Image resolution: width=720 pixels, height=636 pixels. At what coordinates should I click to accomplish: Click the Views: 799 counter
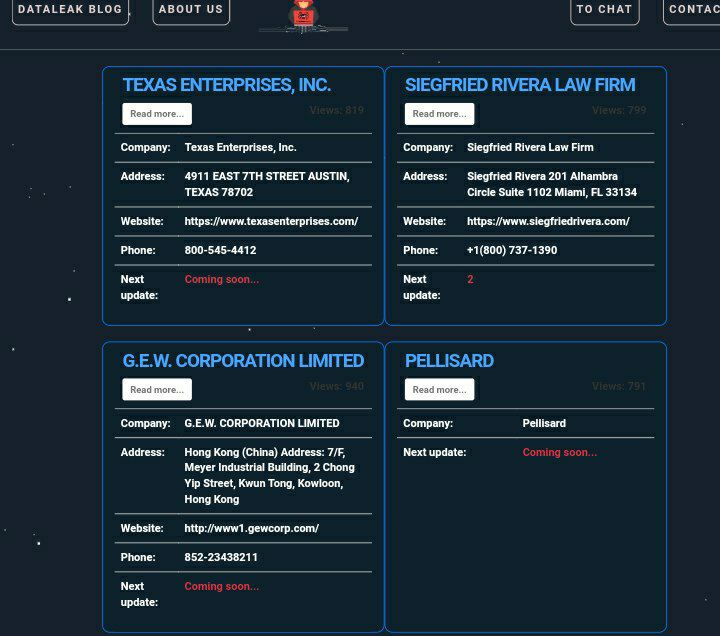tap(619, 110)
